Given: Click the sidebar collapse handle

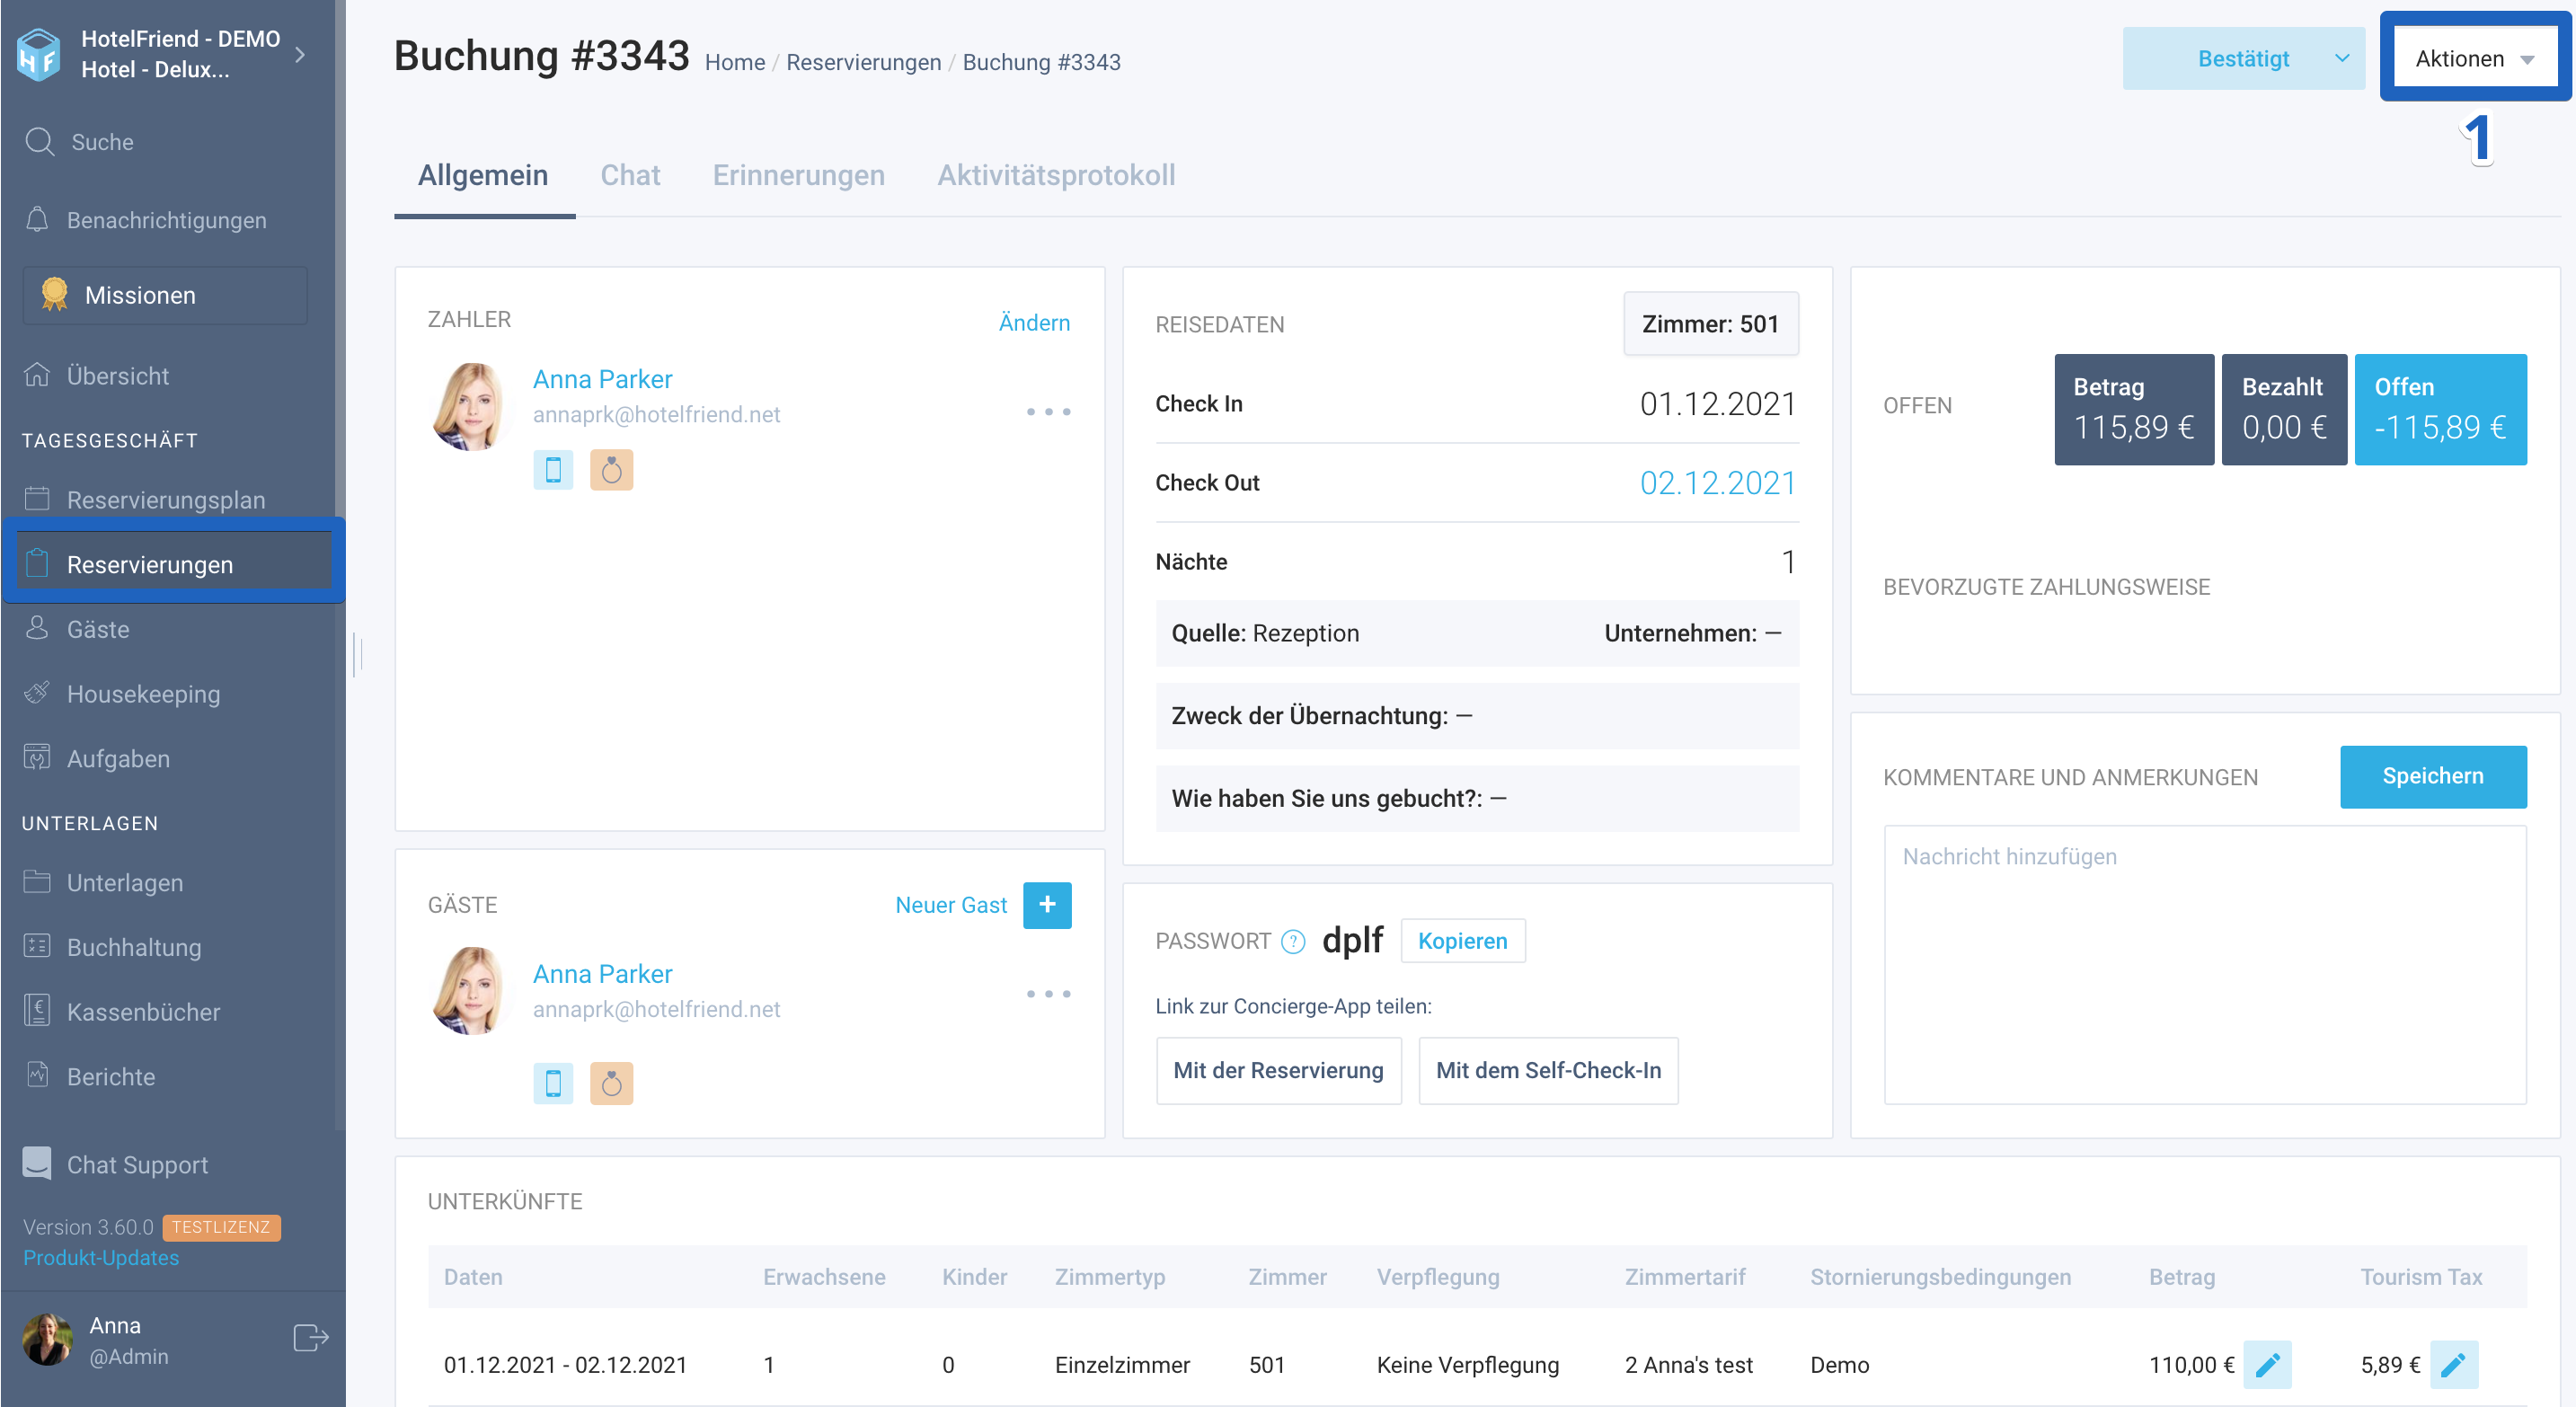Looking at the screenshot, I should [358, 655].
